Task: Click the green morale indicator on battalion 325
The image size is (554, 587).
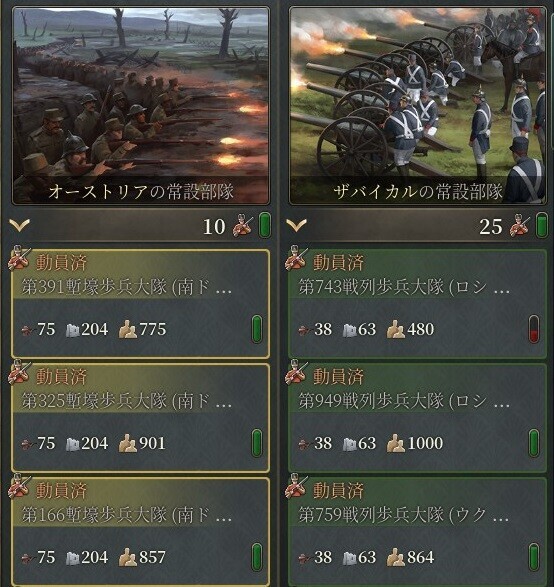Action: click(x=257, y=443)
